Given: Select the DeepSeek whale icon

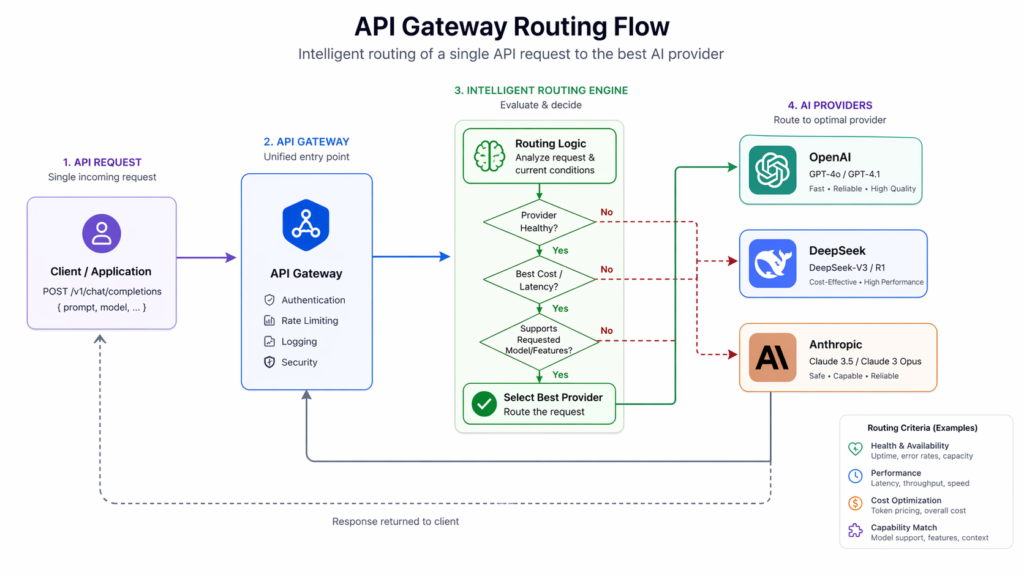Looking at the screenshot, I should pos(771,263).
